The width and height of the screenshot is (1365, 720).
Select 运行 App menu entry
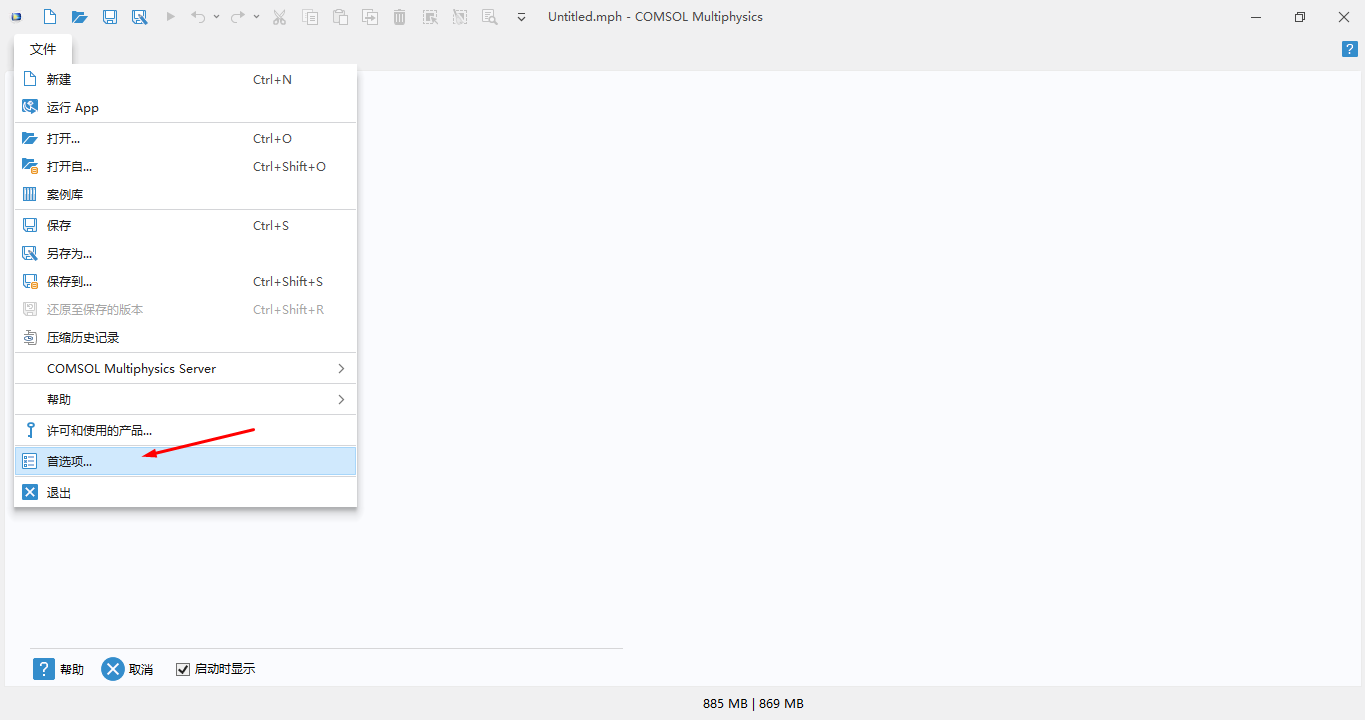pyautogui.click(x=73, y=108)
